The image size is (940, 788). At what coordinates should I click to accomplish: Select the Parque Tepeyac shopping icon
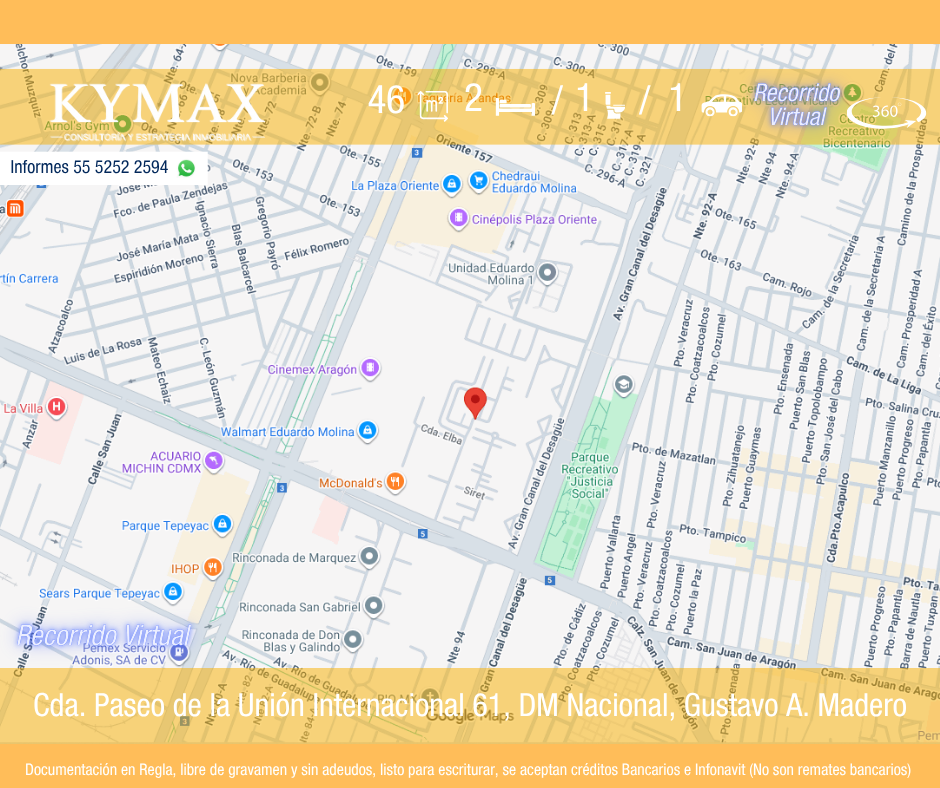[222, 525]
